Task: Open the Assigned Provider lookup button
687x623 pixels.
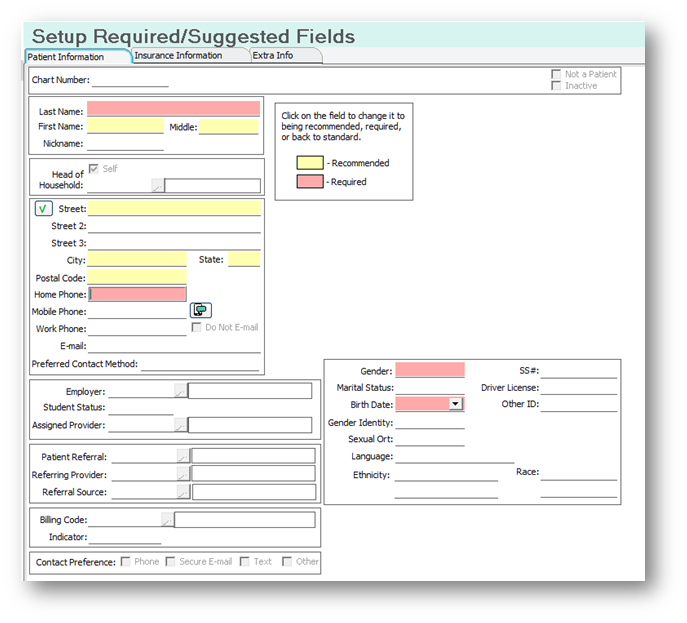Action: click(181, 425)
